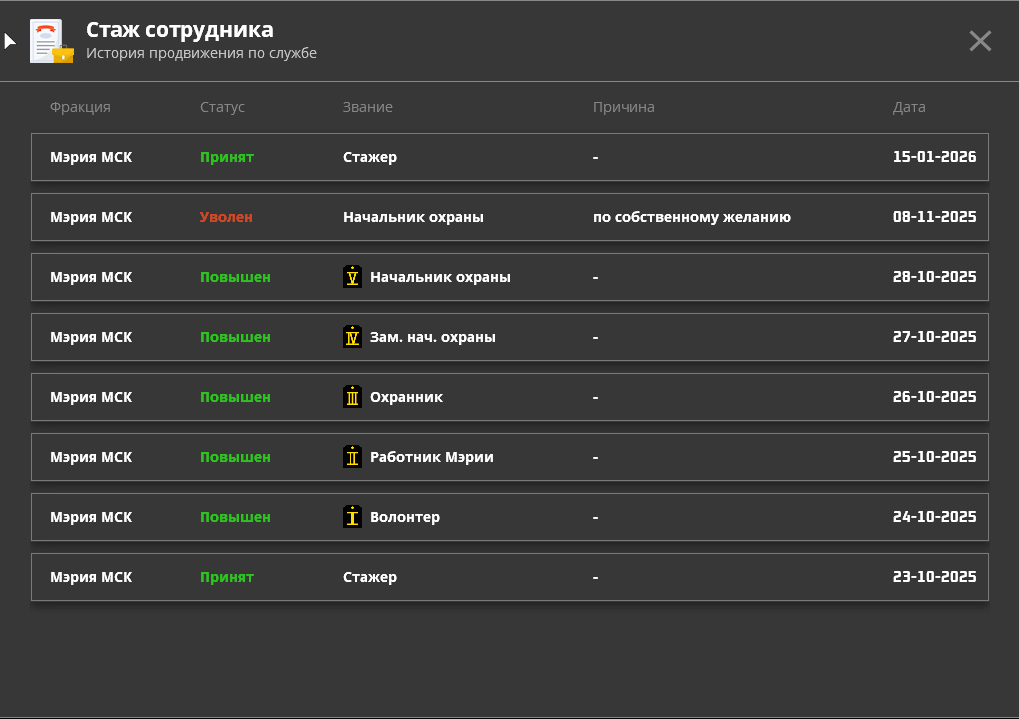The image size is (1019, 719).
Task: Click the Повышен status in Охранник row
Action: tap(235, 397)
